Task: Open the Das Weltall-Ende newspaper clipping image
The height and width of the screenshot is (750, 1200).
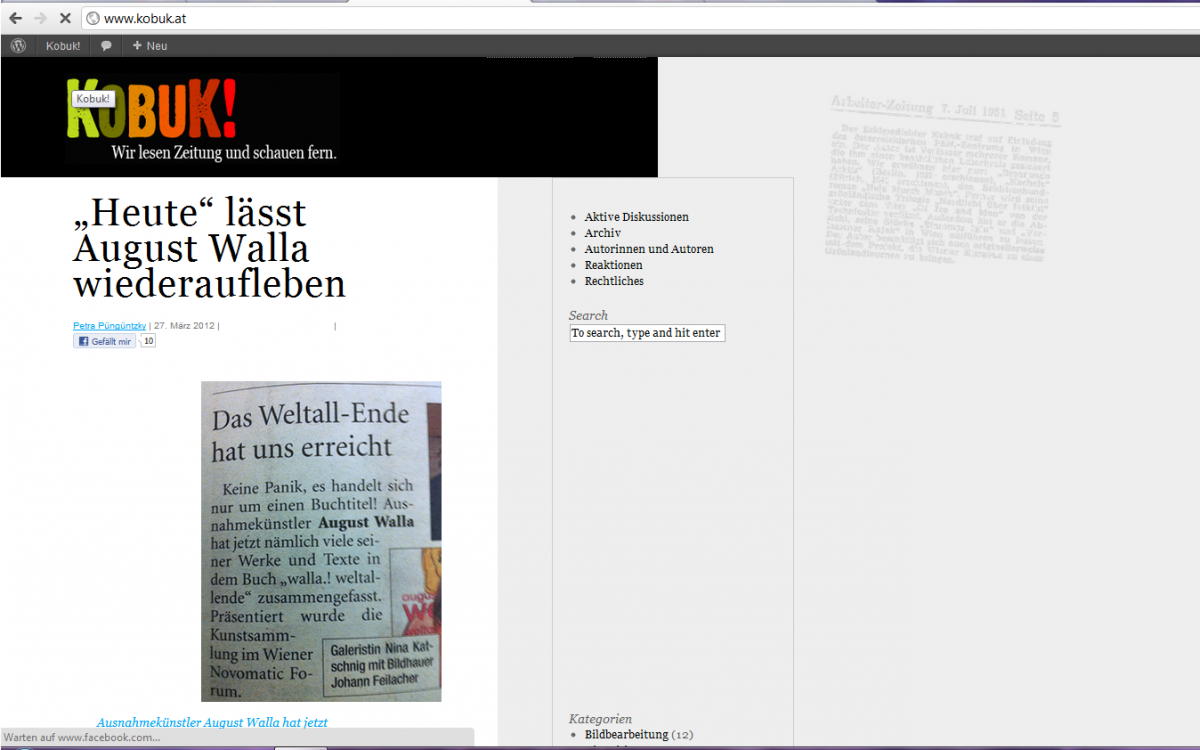Action: tap(321, 541)
